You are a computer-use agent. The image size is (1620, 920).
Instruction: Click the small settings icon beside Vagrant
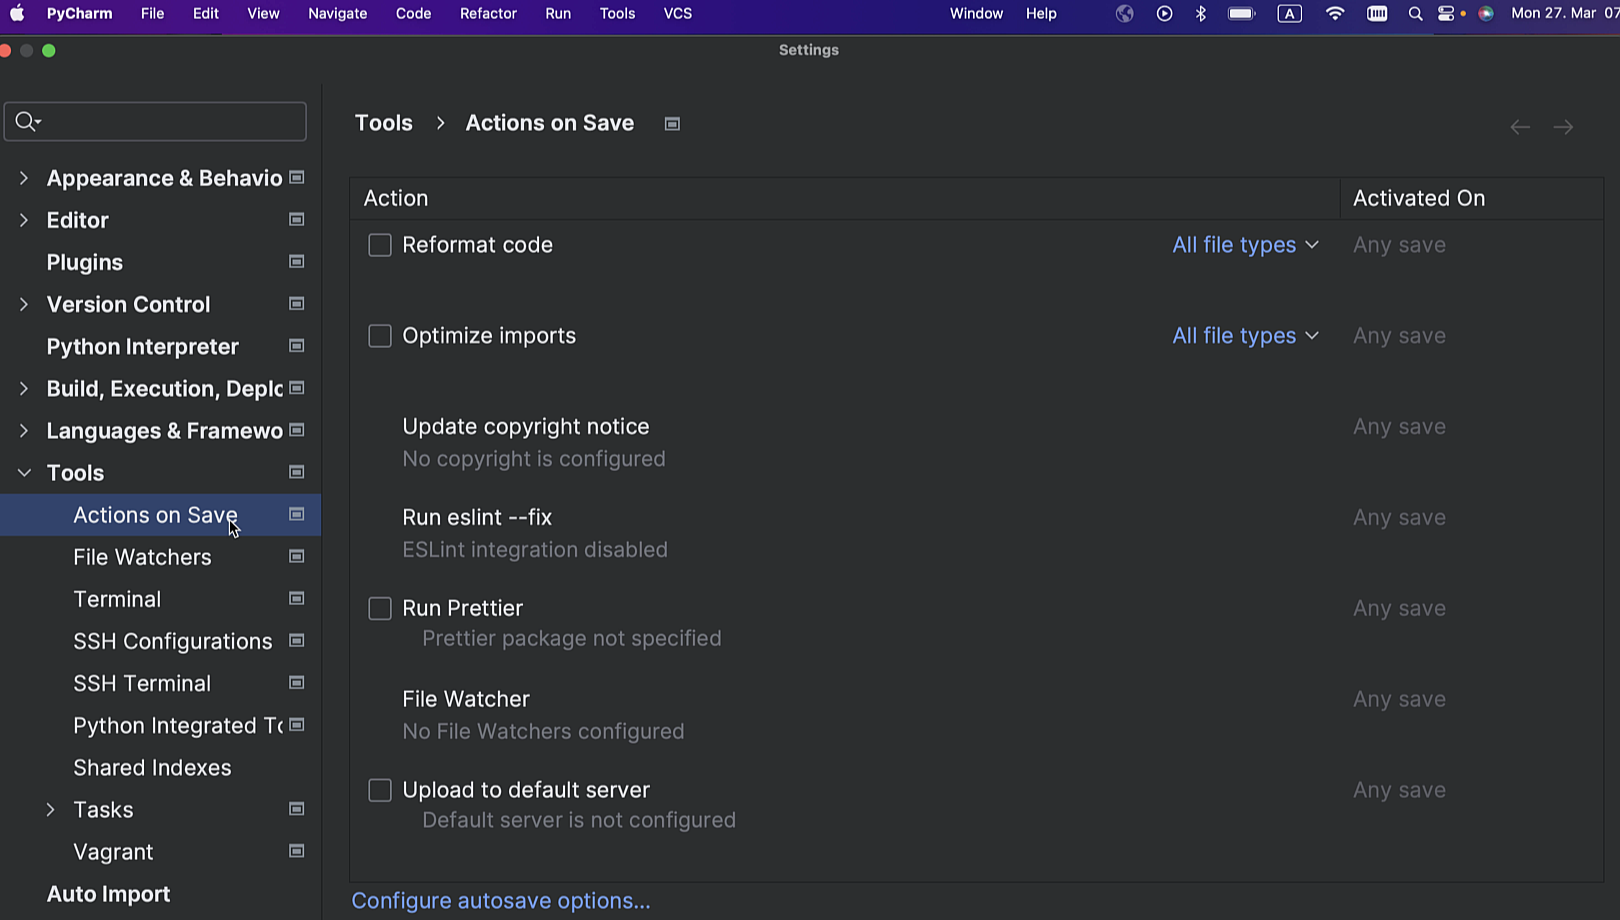(x=296, y=851)
